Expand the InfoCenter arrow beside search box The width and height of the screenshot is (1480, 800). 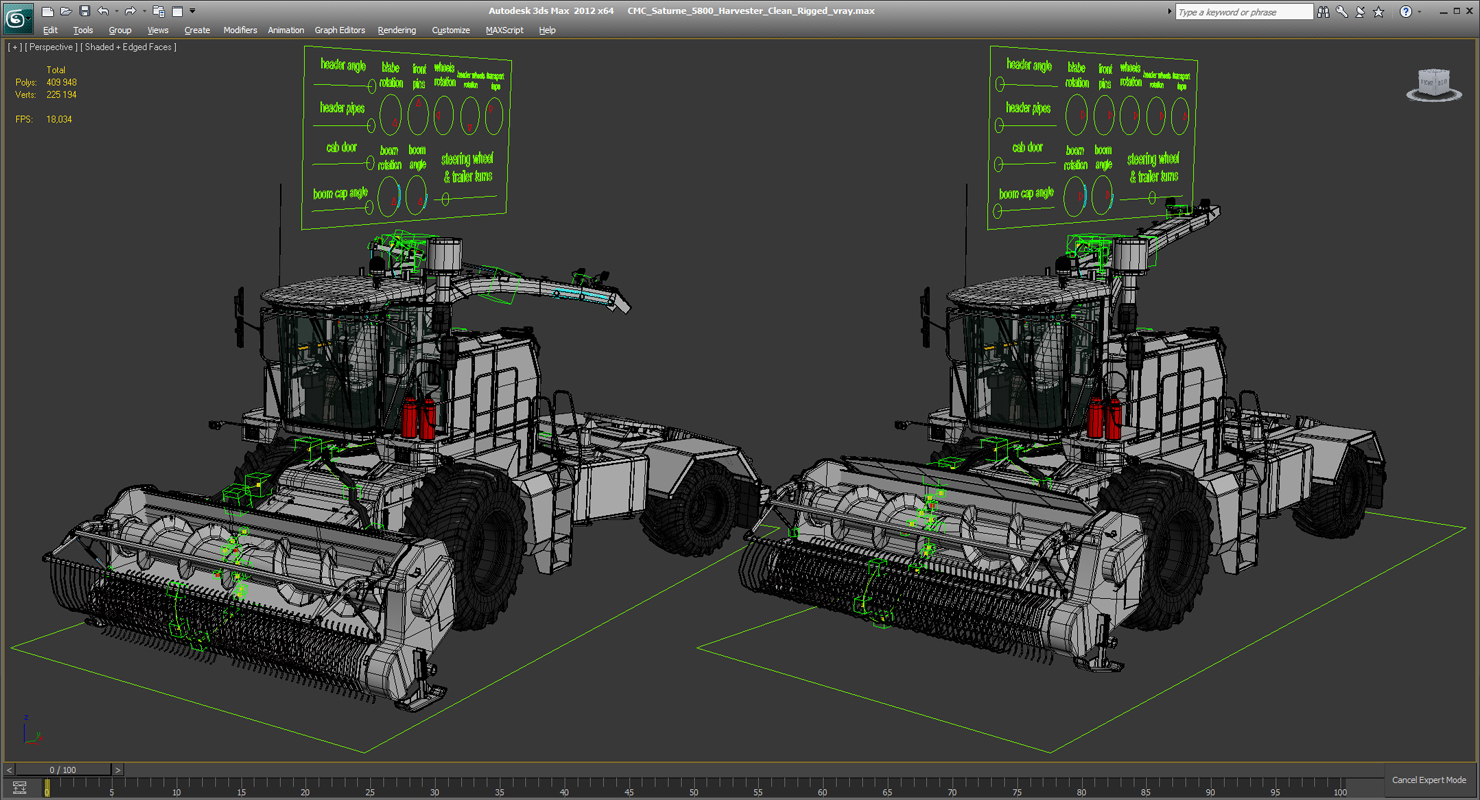1170,12
